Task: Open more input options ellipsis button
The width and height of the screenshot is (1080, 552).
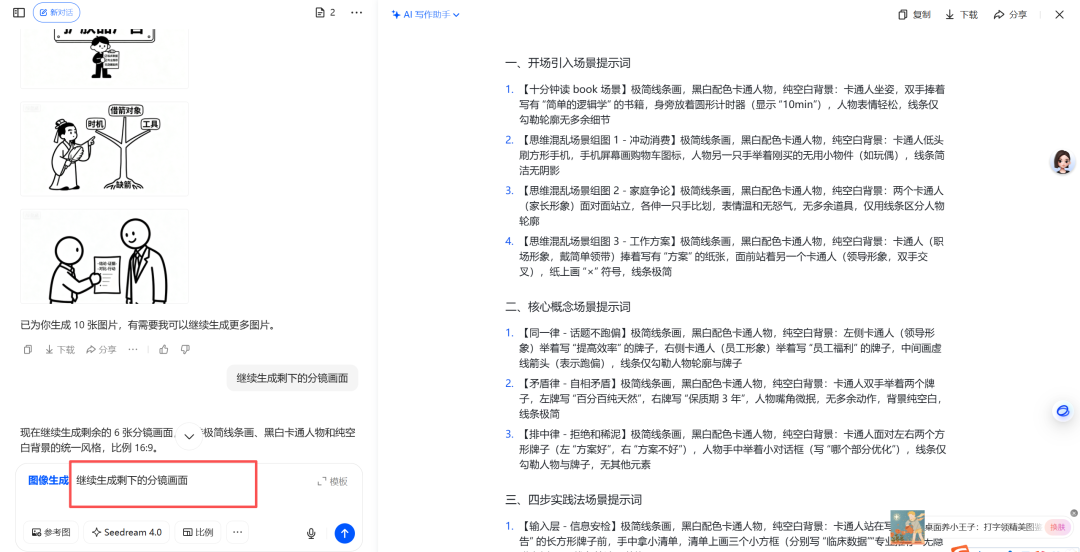Action: [x=237, y=532]
